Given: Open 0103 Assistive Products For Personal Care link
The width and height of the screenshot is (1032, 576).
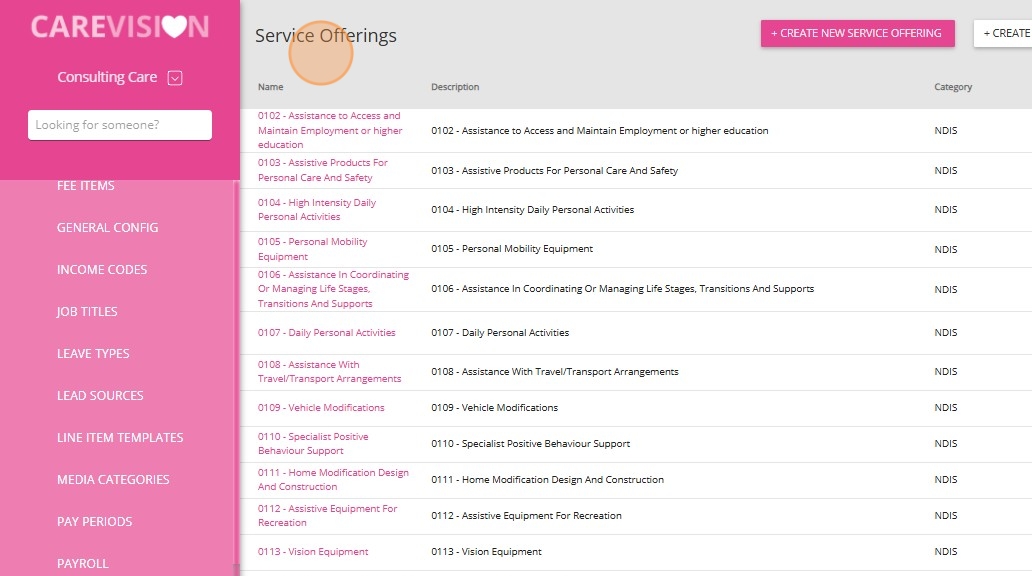Looking at the screenshot, I should click(x=322, y=170).
